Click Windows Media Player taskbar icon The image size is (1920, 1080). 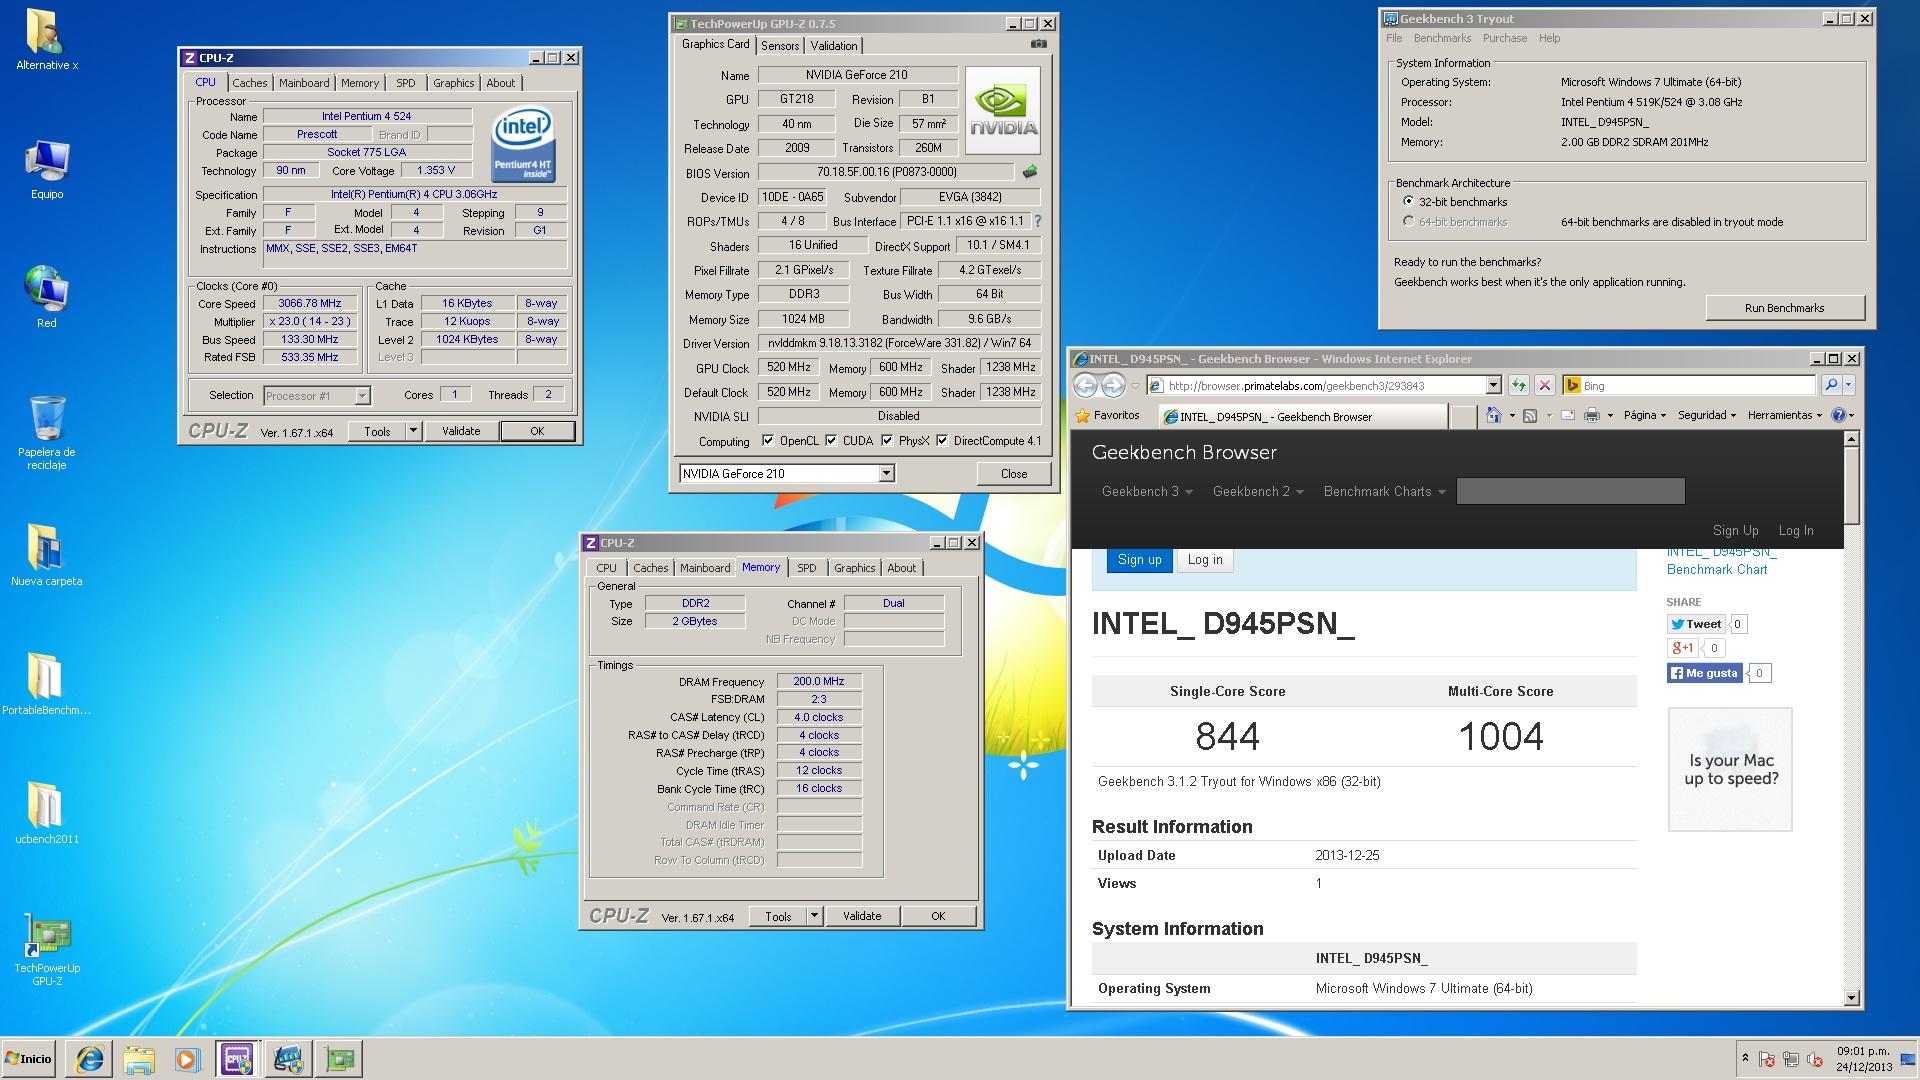[187, 1059]
